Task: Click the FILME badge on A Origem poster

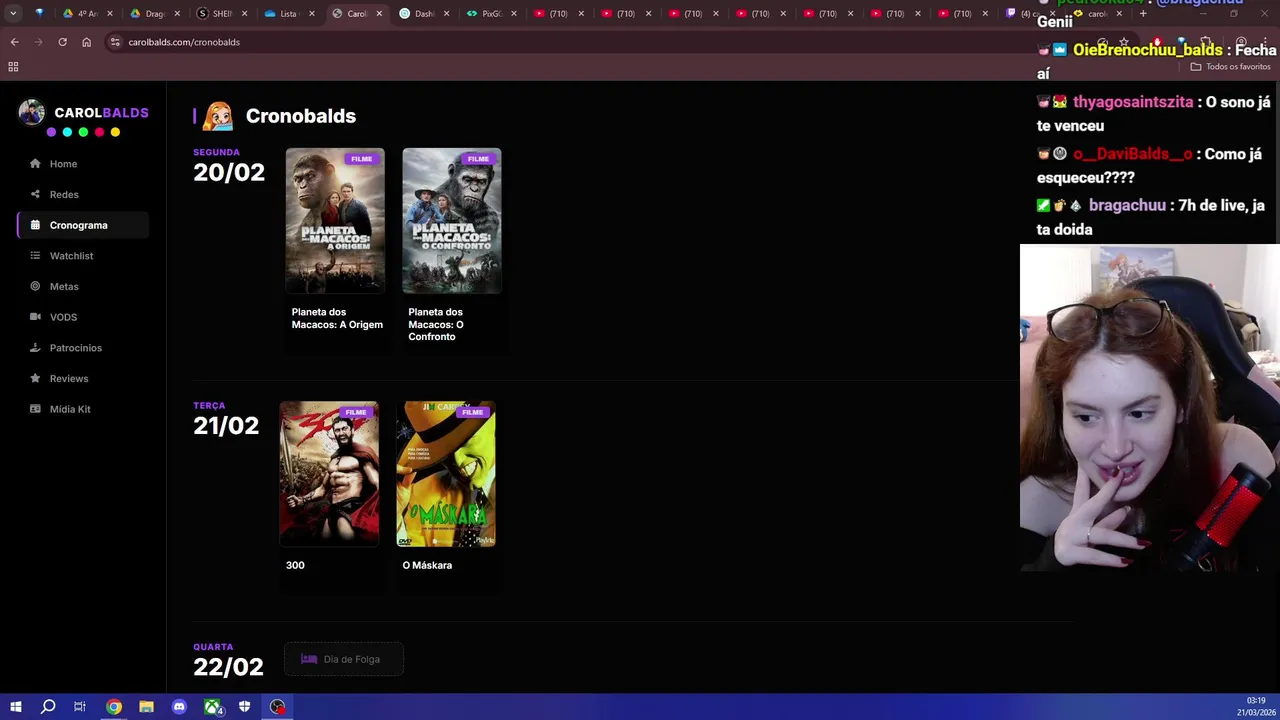Action: tap(362, 159)
